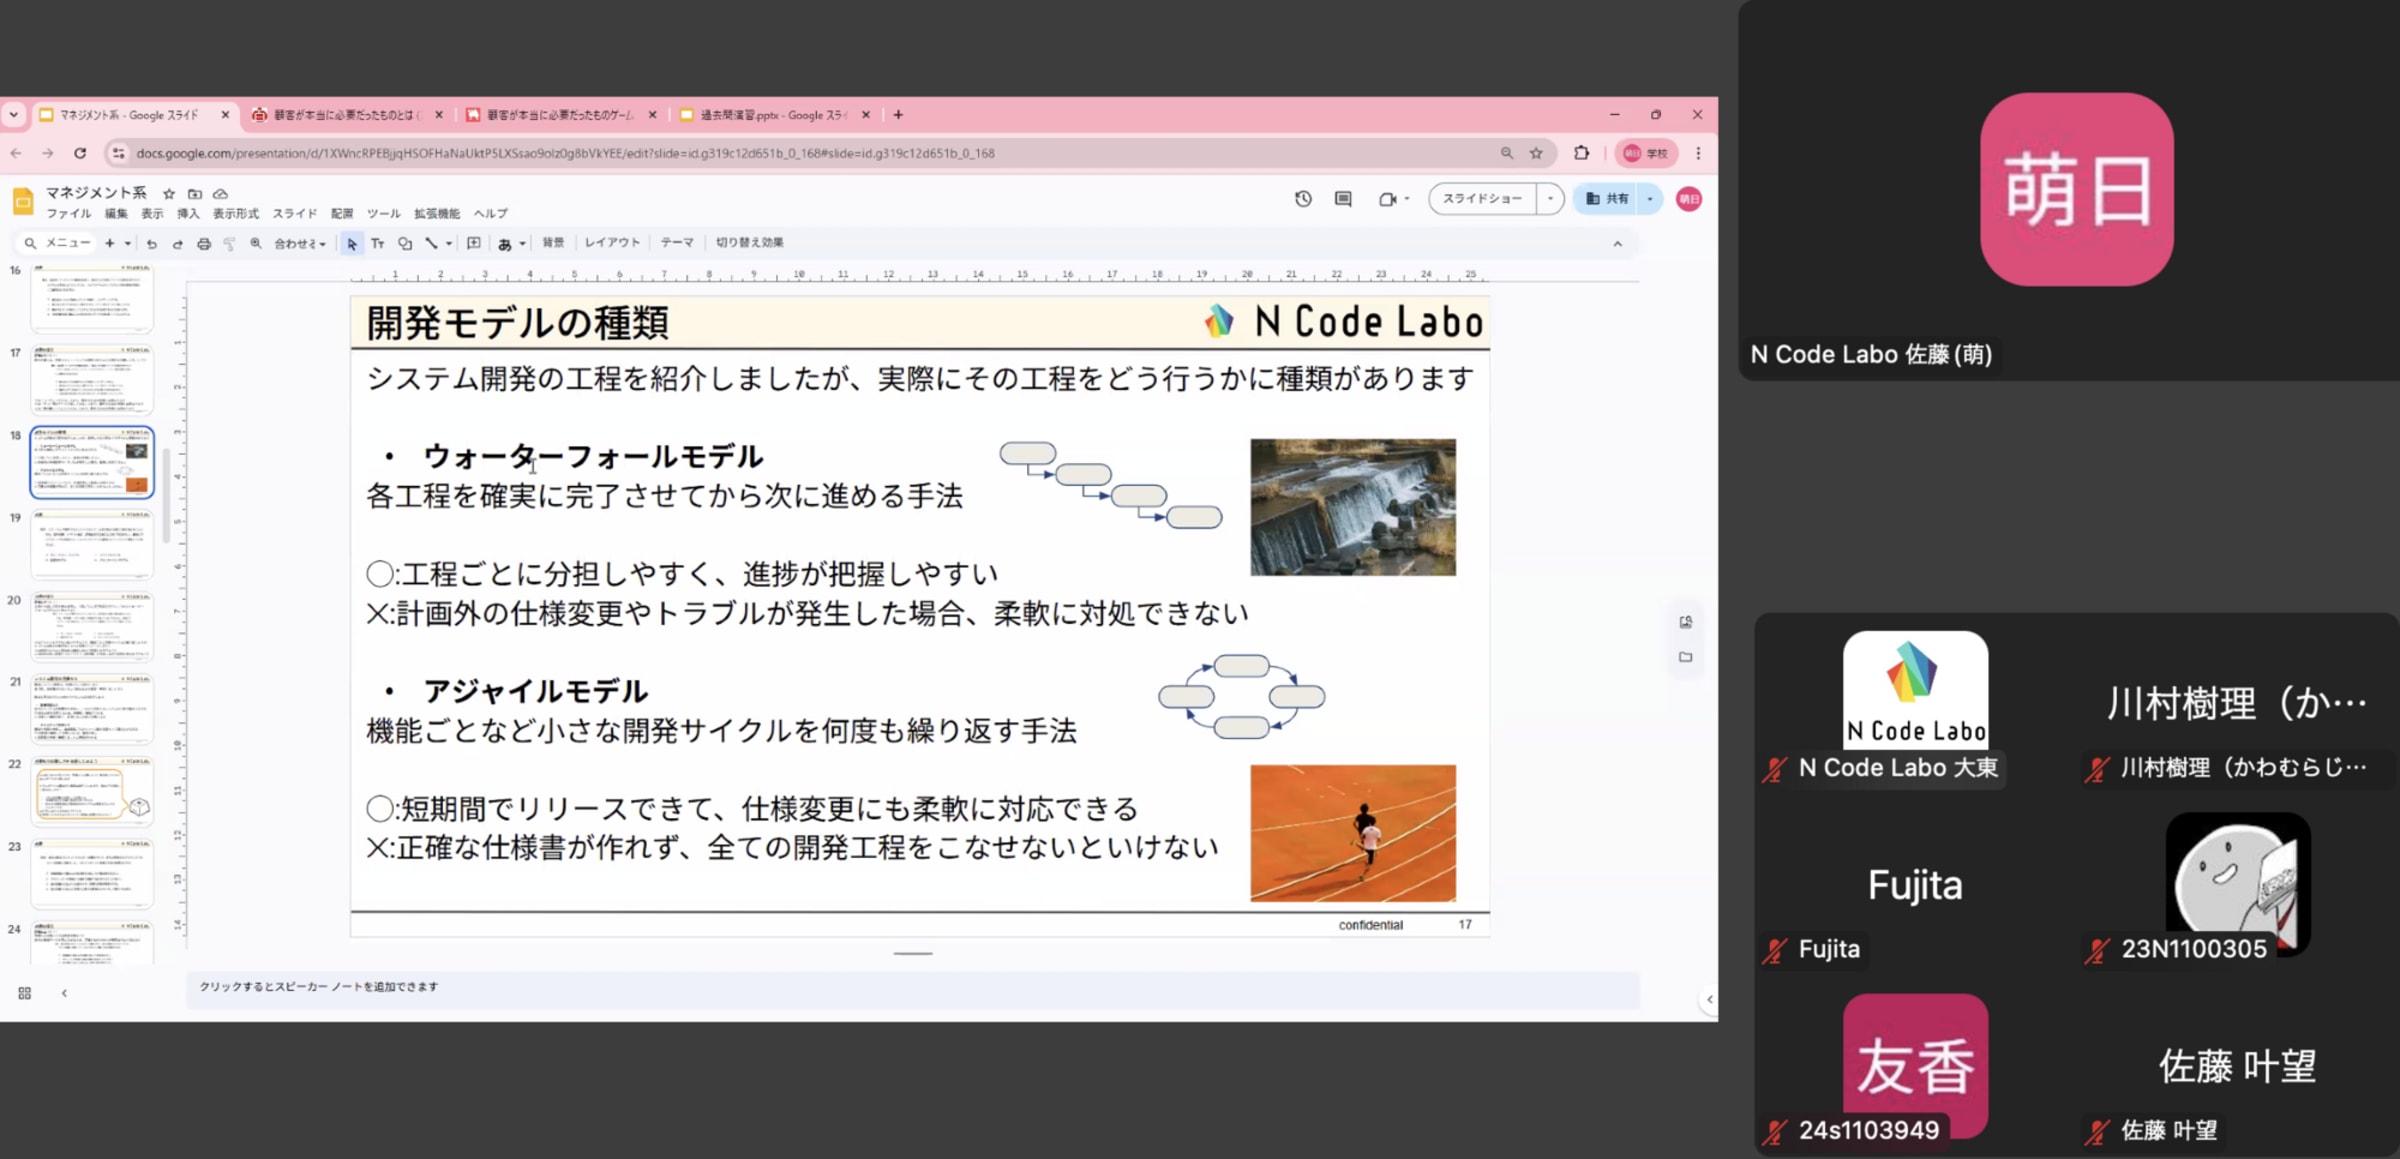2400x1159 pixels.
Task: Select the text box tool
Action: (378, 243)
